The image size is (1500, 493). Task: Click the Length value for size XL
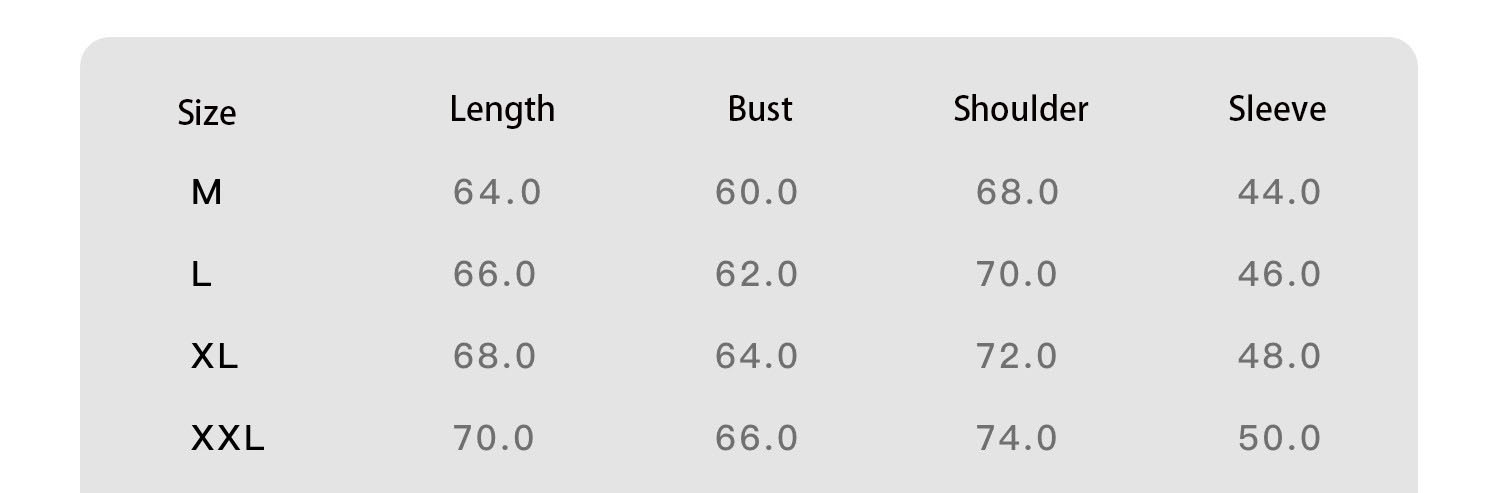(495, 356)
